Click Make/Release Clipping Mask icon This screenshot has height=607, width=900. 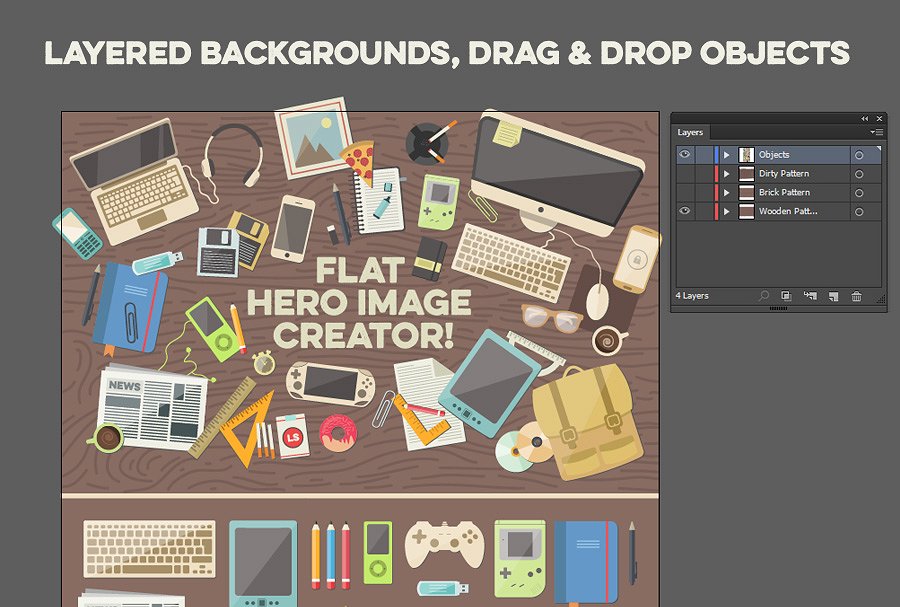pyautogui.click(x=786, y=296)
